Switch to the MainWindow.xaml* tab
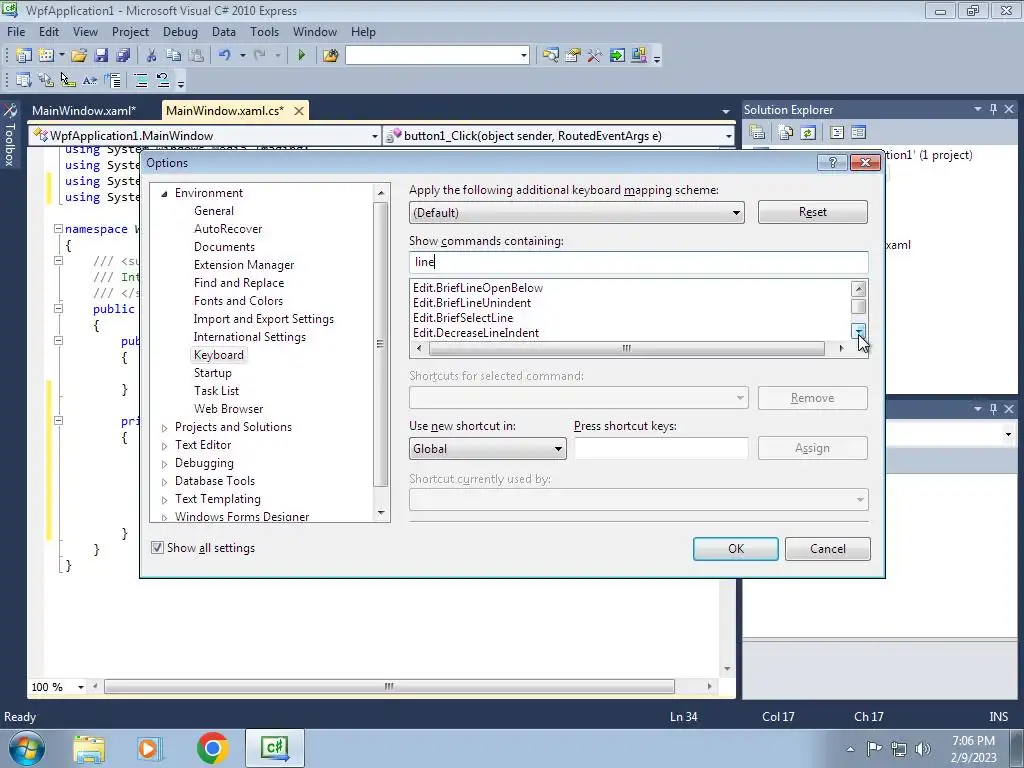Screen dimensions: 1024x768 pyautogui.click(x=84, y=110)
